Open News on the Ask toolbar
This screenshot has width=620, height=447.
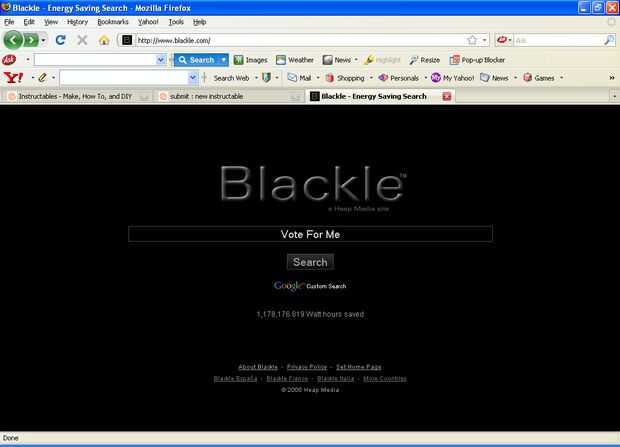tap(337, 60)
